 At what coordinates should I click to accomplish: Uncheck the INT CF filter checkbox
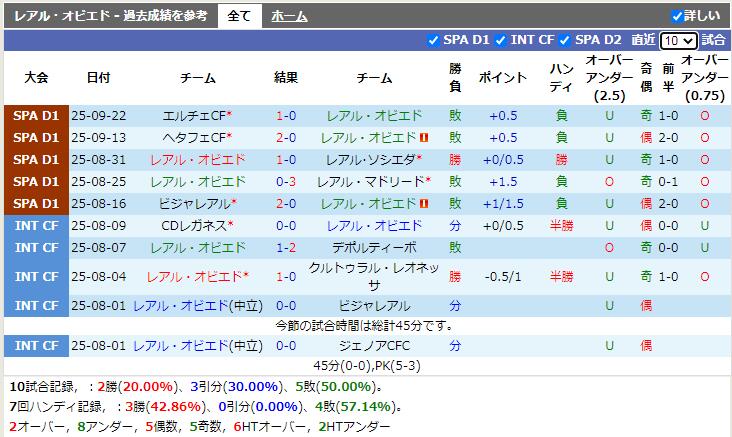coord(500,41)
